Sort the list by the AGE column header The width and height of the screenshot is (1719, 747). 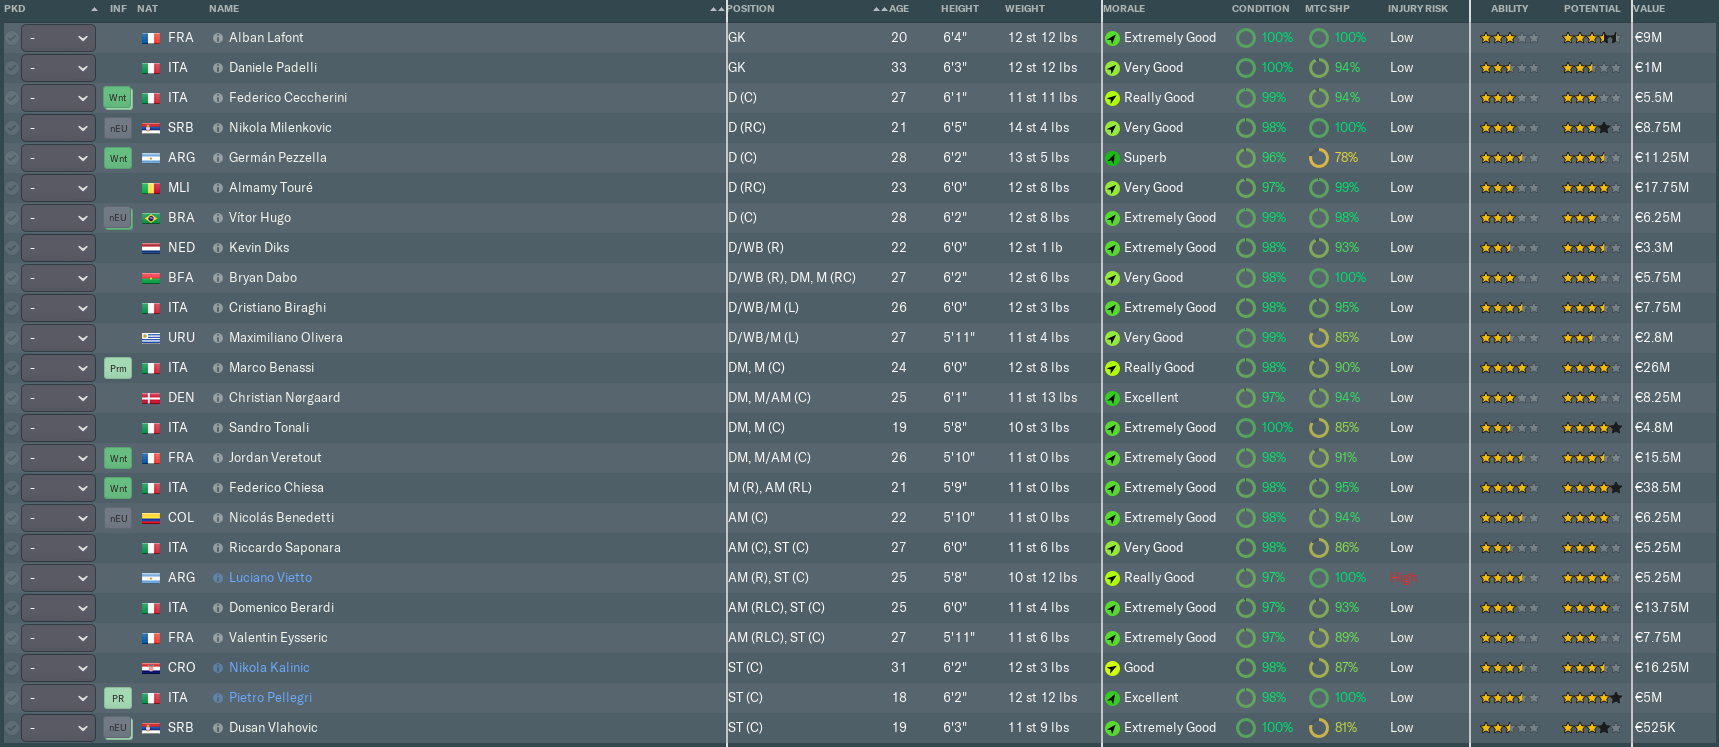point(899,9)
